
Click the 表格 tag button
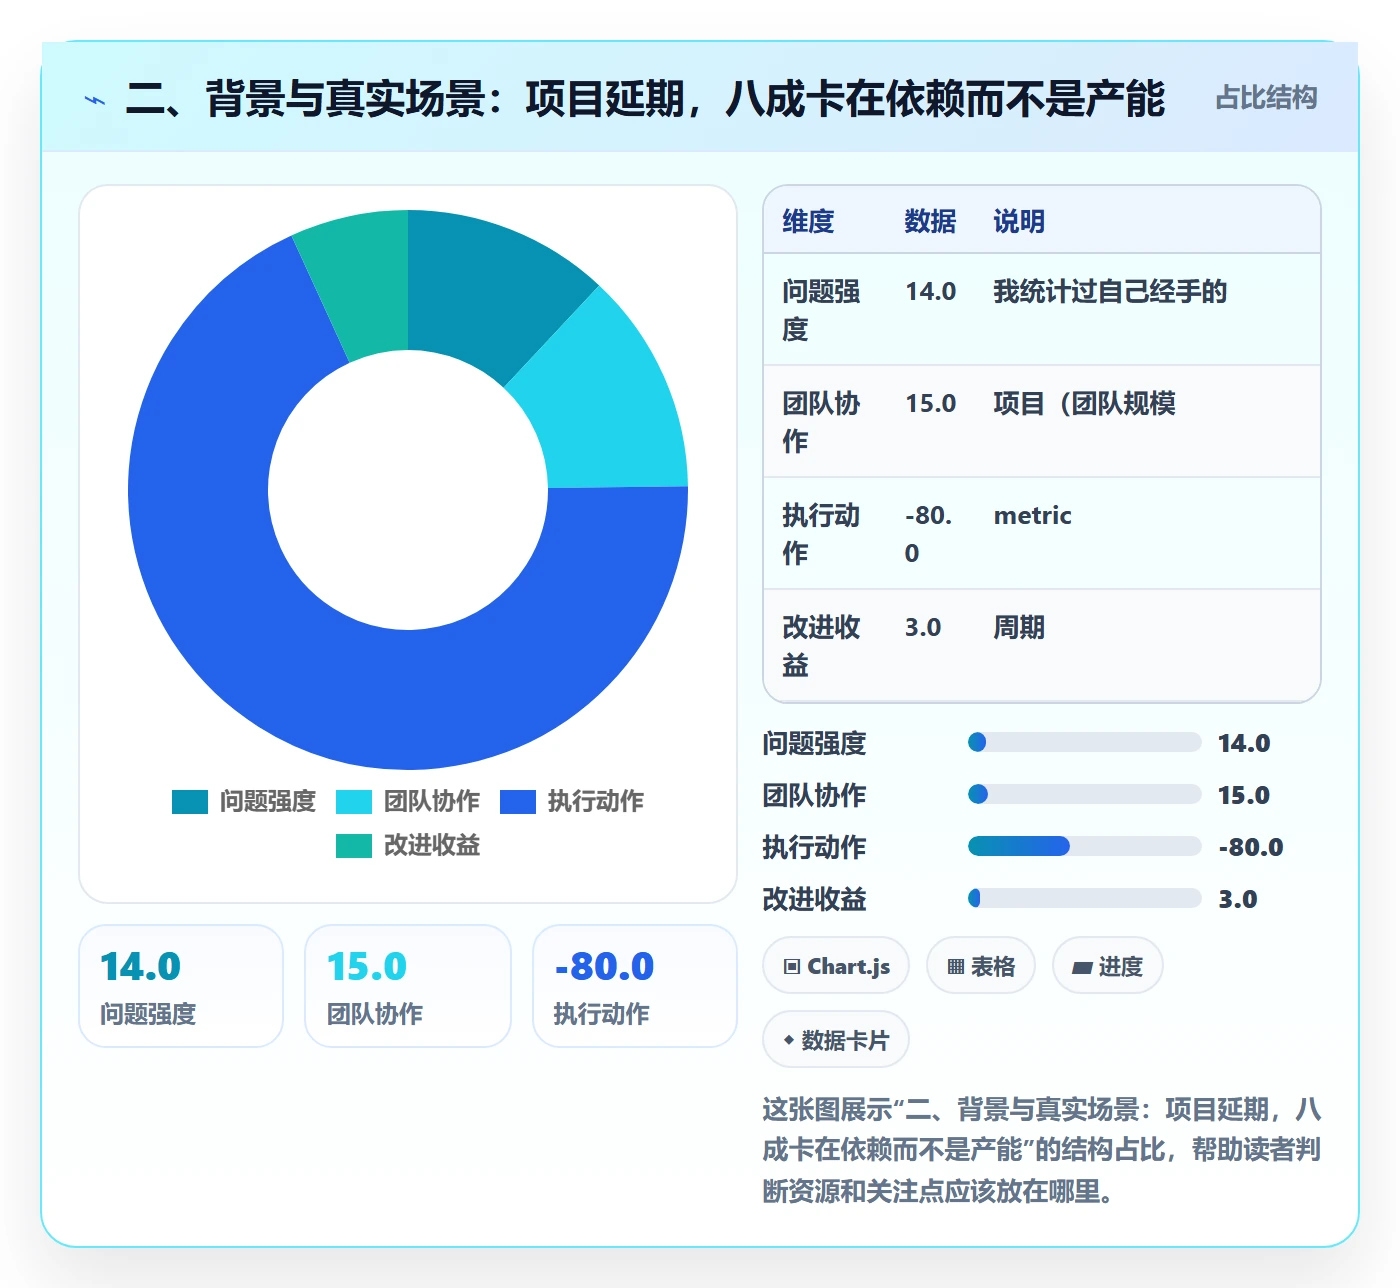pyautogui.click(x=981, y=966)
